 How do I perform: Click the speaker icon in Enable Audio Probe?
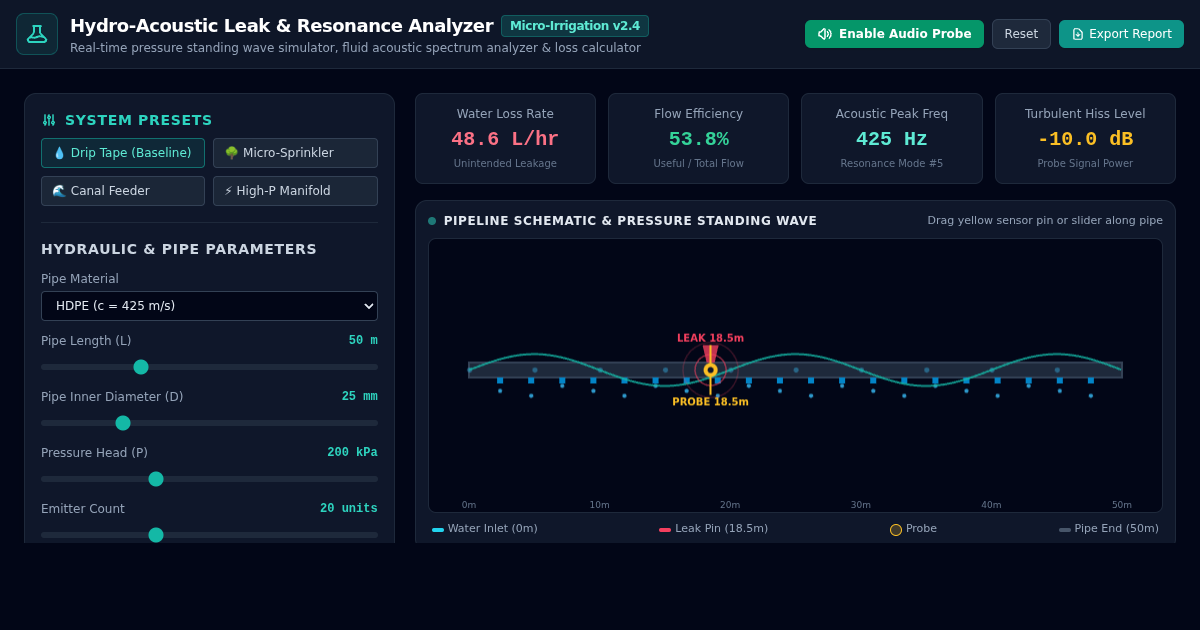coord(825,34)
